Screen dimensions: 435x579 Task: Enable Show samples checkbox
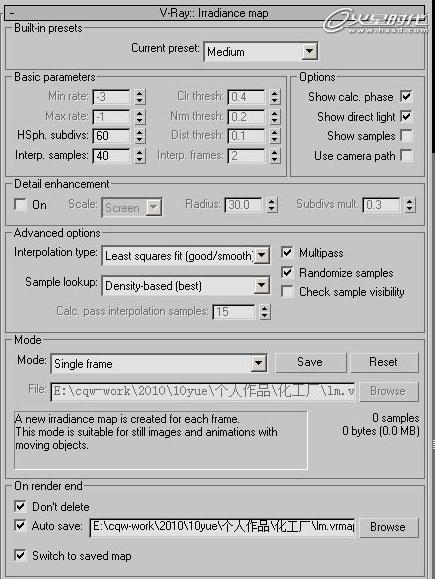(x=406, y=136)
